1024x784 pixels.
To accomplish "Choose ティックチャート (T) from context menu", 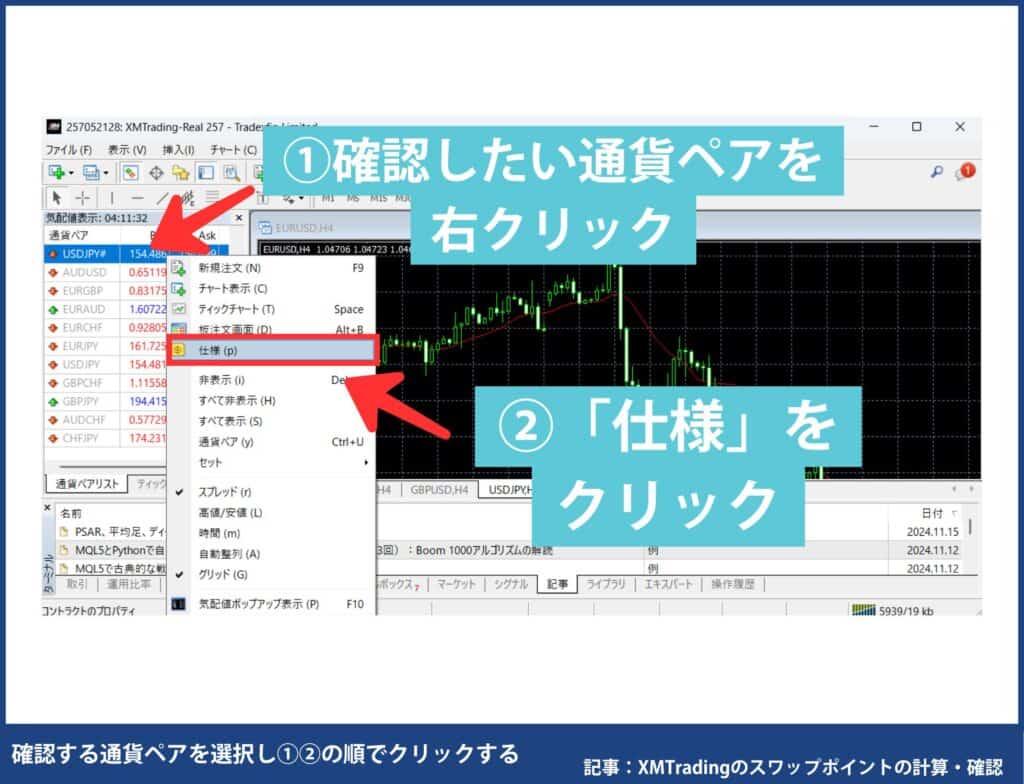I will (271, 309).
